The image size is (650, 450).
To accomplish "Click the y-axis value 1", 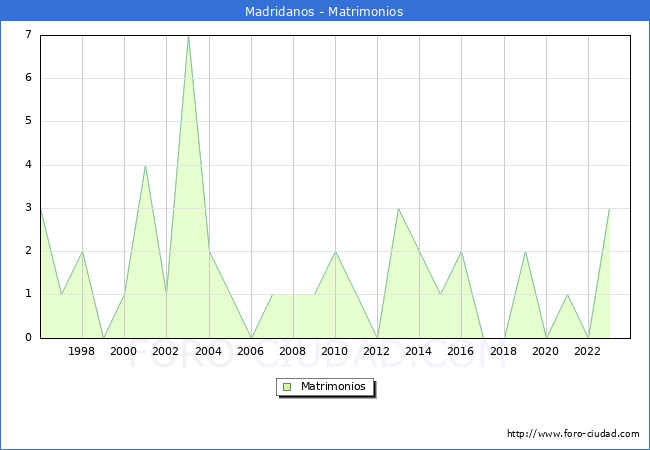I will point(28,294).
